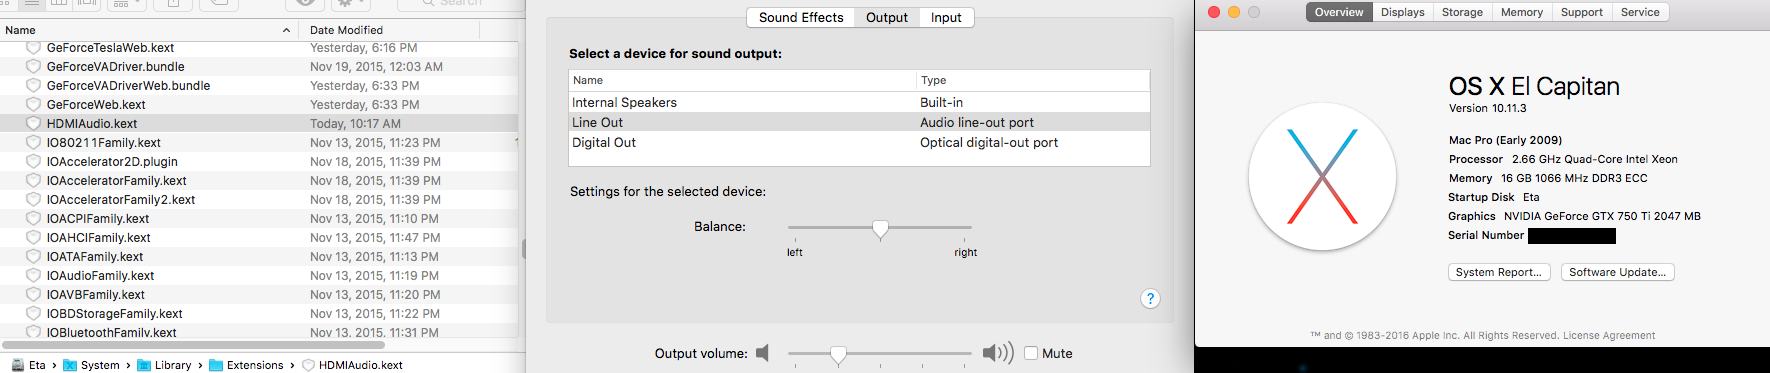
Task: Click the plugin icon of IOAccelerator2D.plugin
Action: (33, 161)
